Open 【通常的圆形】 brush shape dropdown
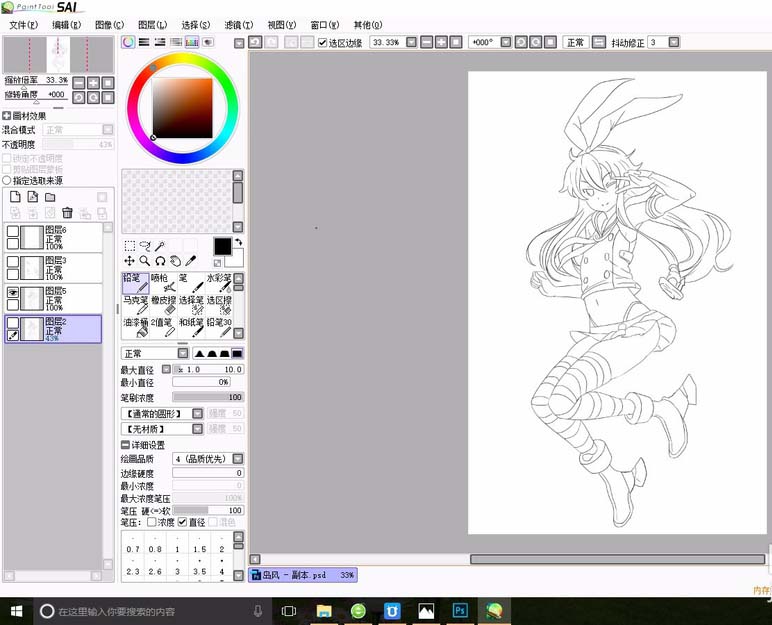This screenshot has height=625, width=772. tap(197, 413)
